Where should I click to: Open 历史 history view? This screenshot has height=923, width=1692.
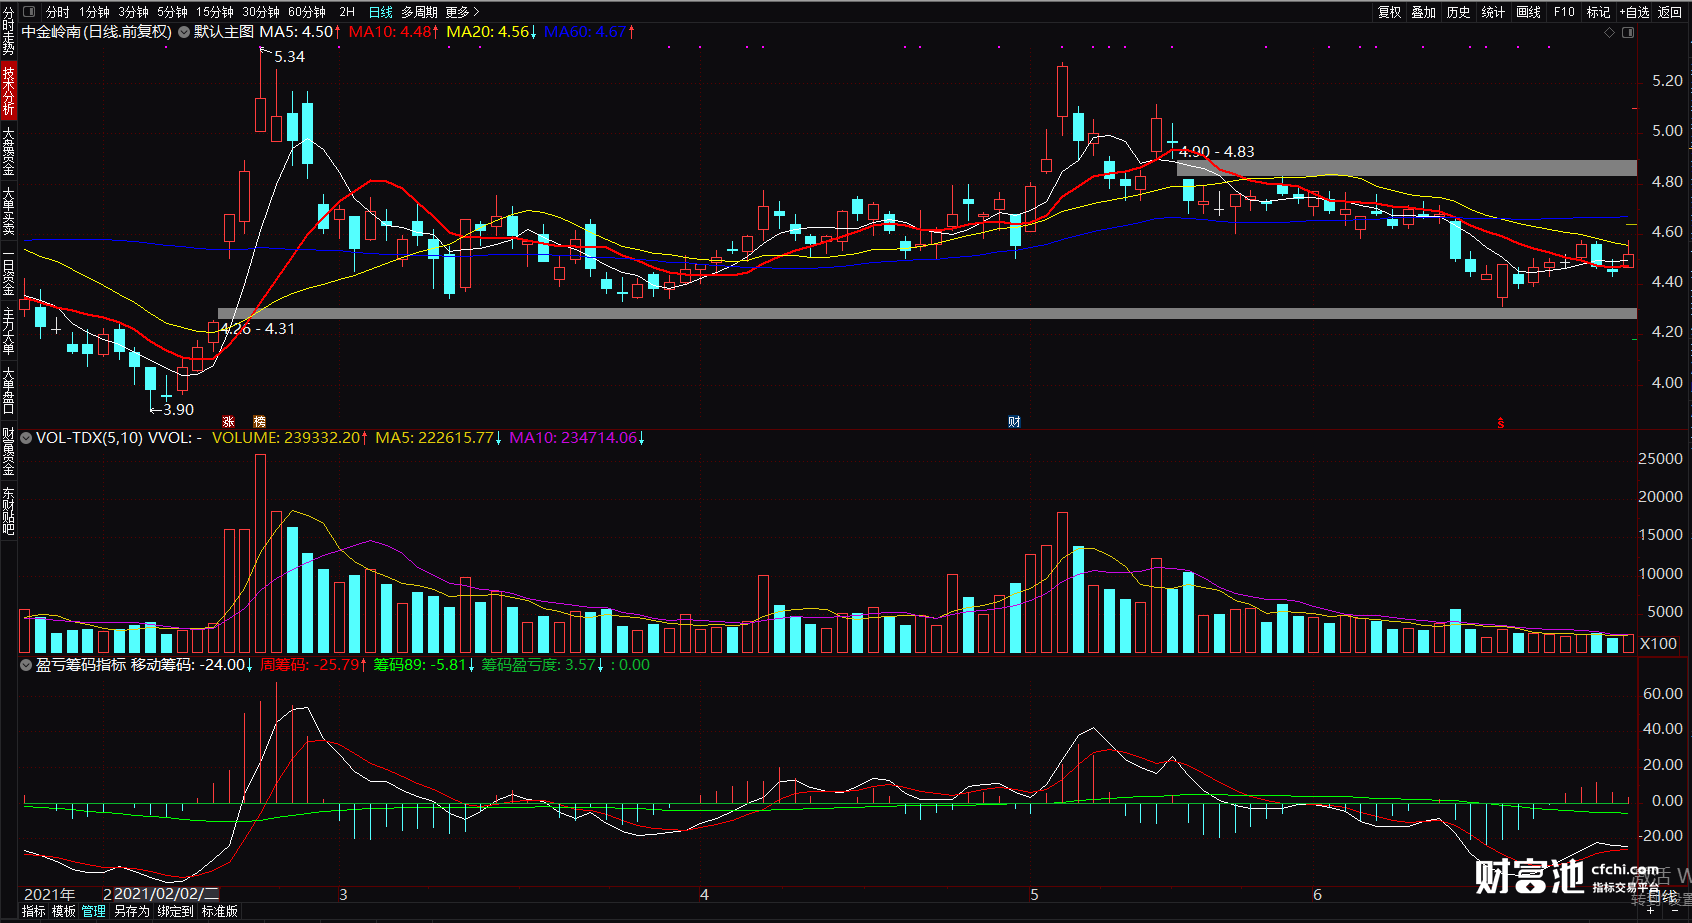pyautogui.click(x=1458, y=12)
